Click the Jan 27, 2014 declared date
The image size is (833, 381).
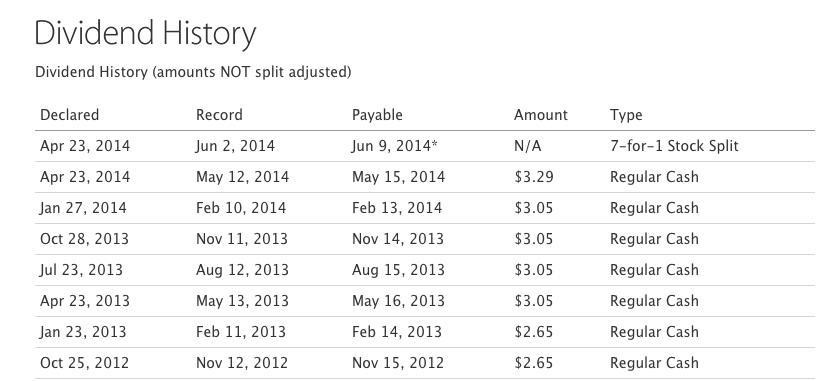click(83, 208)
